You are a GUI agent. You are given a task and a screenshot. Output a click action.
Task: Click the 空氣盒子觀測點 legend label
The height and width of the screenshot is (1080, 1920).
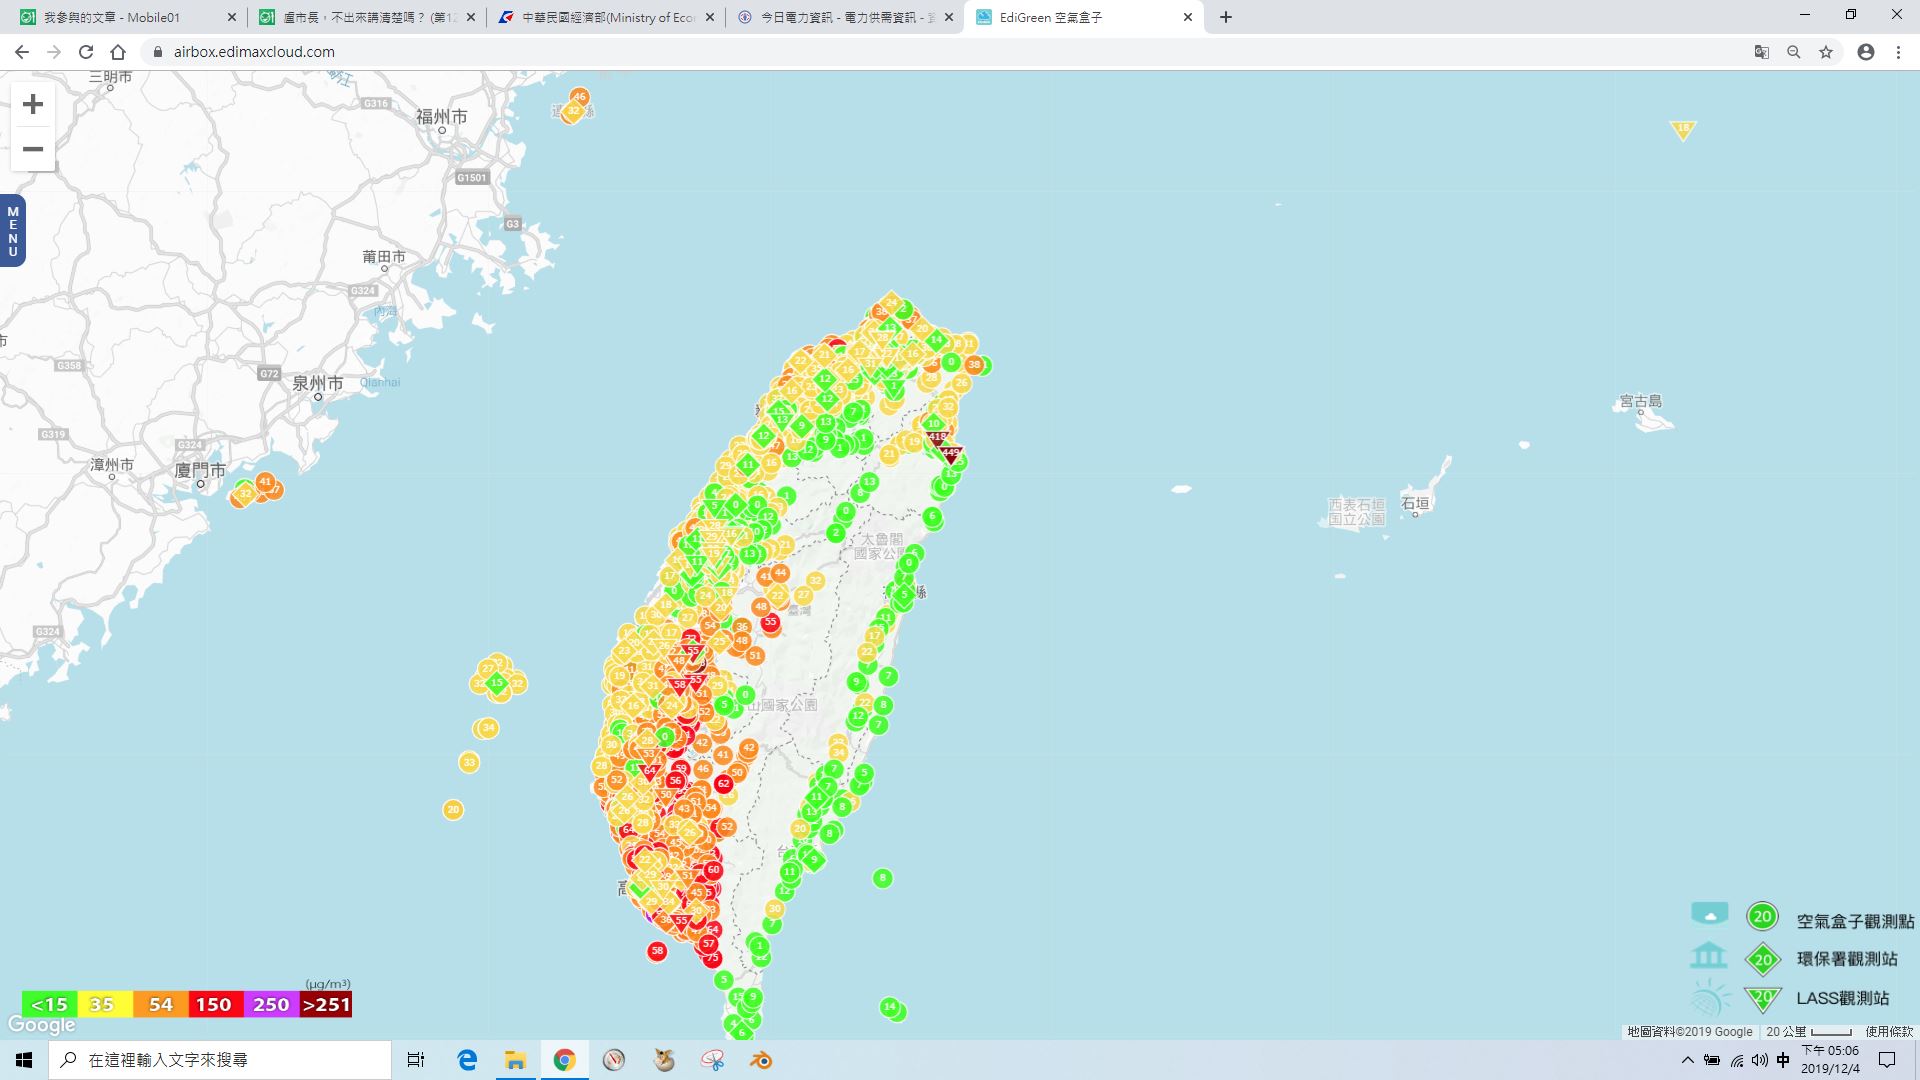point(1855,921)
